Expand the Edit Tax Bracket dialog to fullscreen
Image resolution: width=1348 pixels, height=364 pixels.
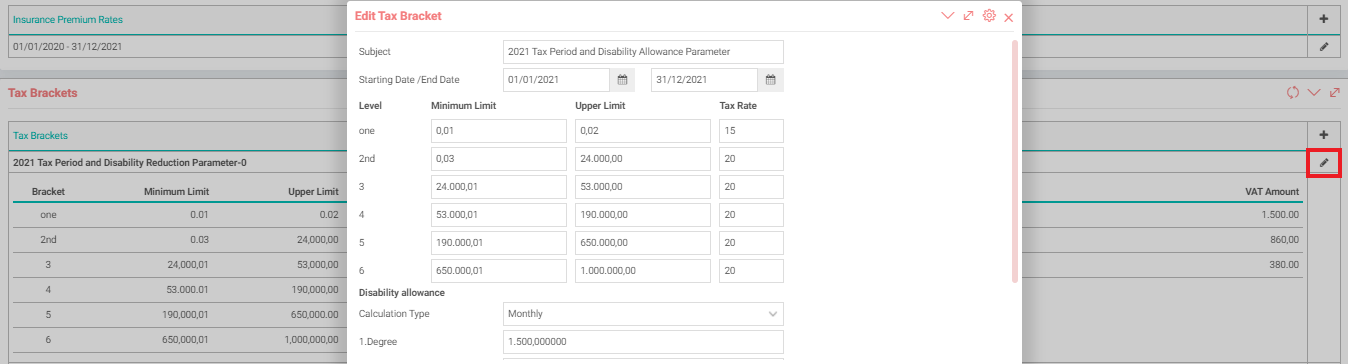[x=968, y=16]
